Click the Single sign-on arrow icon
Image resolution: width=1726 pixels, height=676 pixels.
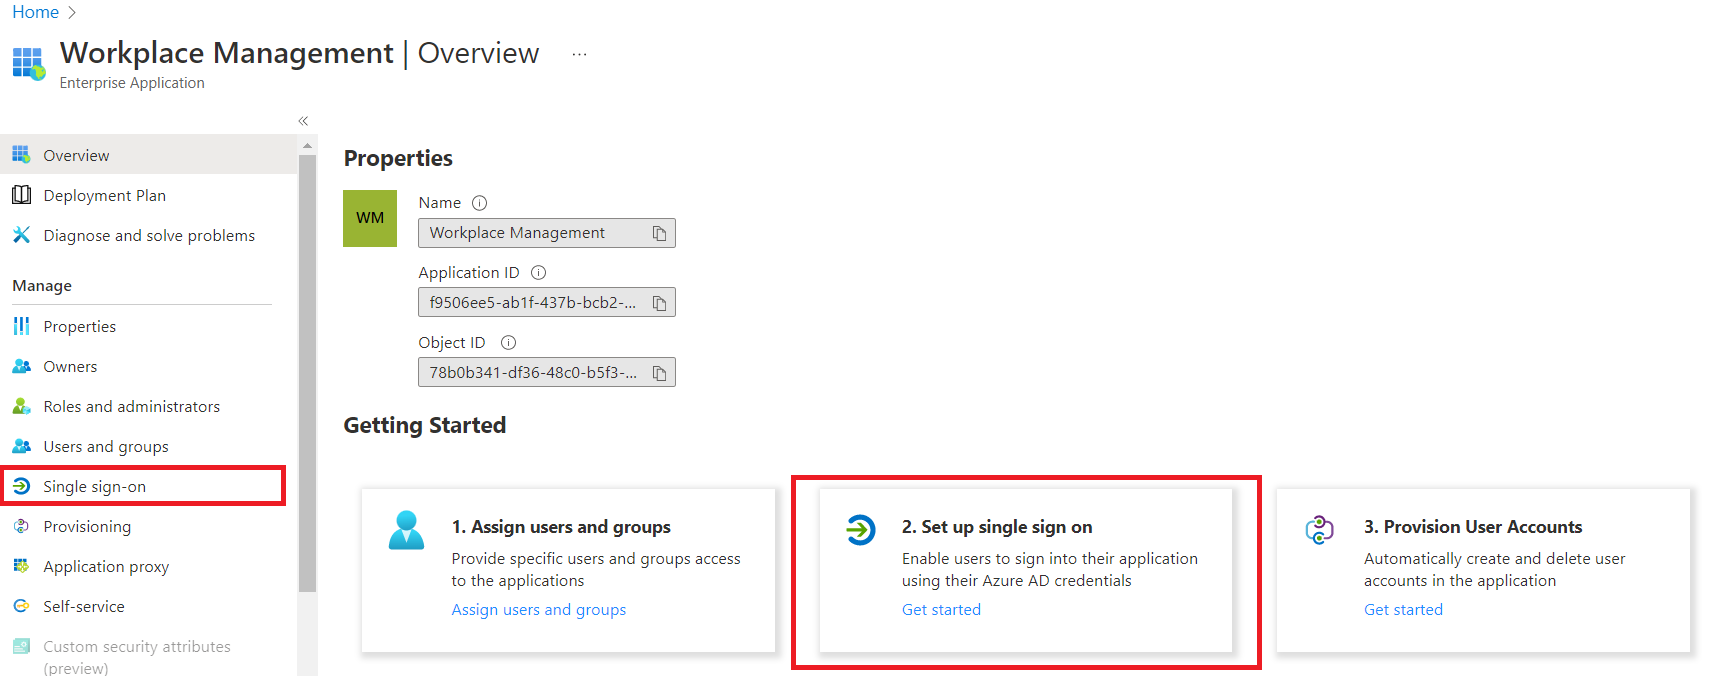point(21,486)
